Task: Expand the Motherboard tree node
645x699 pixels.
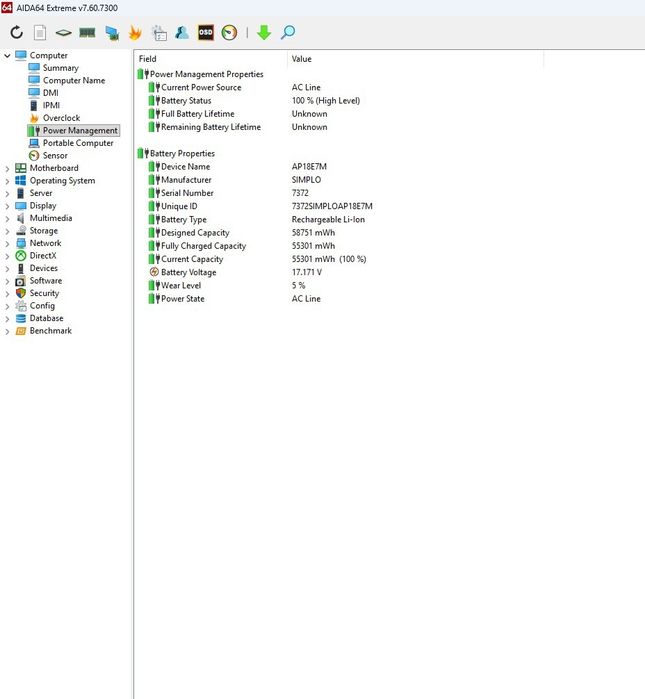Action: pos(7,169)
